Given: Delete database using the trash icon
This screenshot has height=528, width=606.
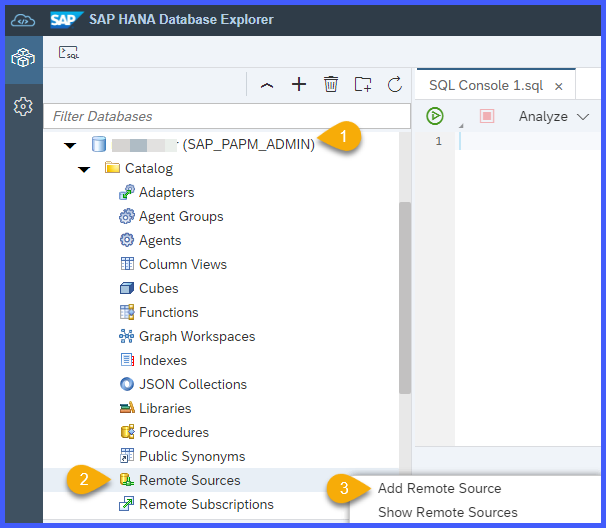Looking at the screenshot, I should click(x=331, y=84).
